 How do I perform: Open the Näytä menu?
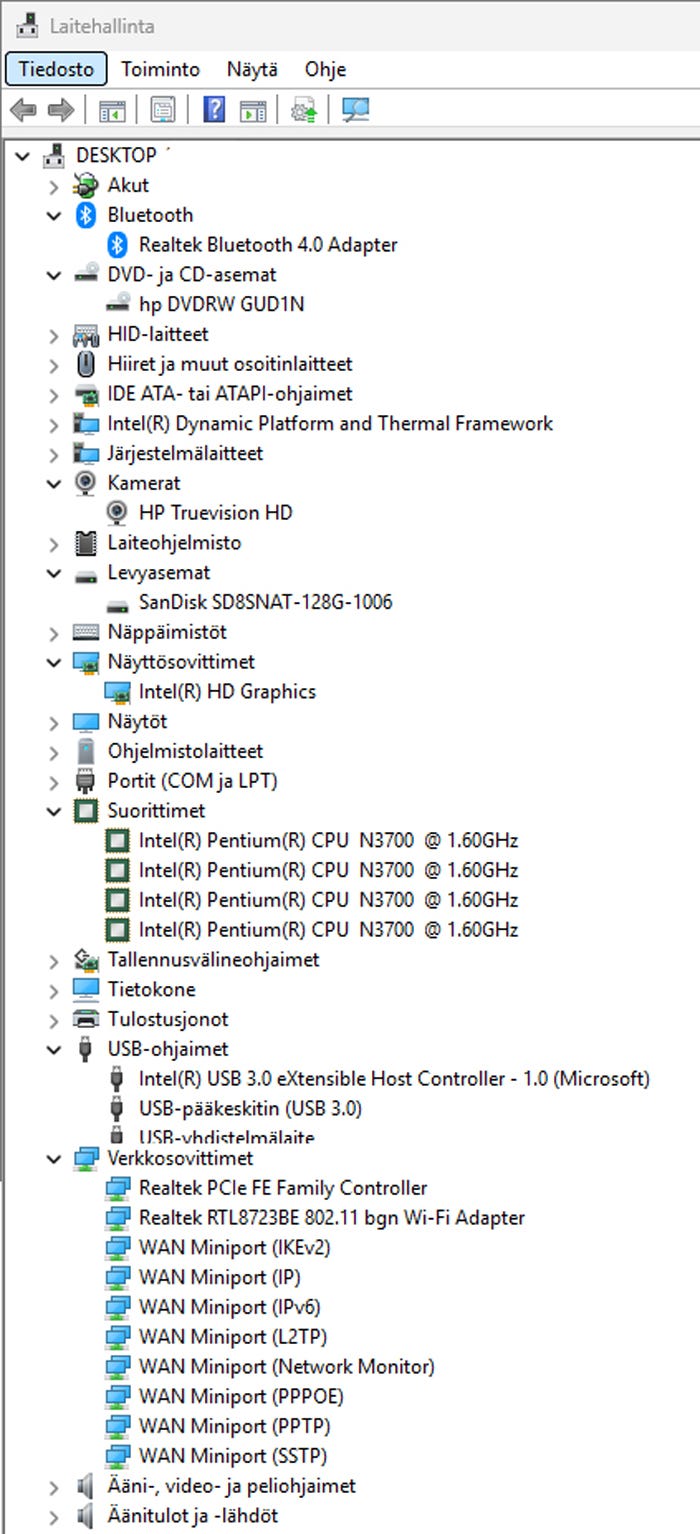252,69
